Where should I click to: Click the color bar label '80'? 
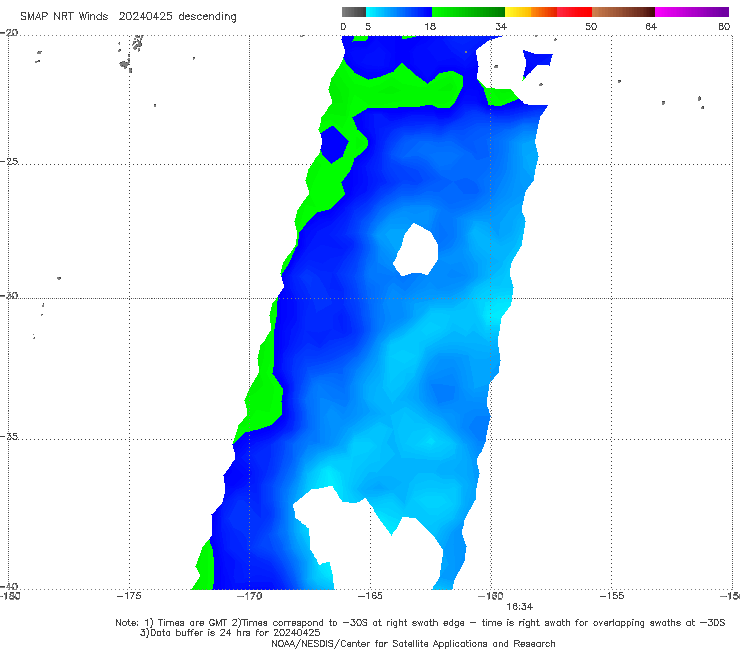tap(724, 26)
